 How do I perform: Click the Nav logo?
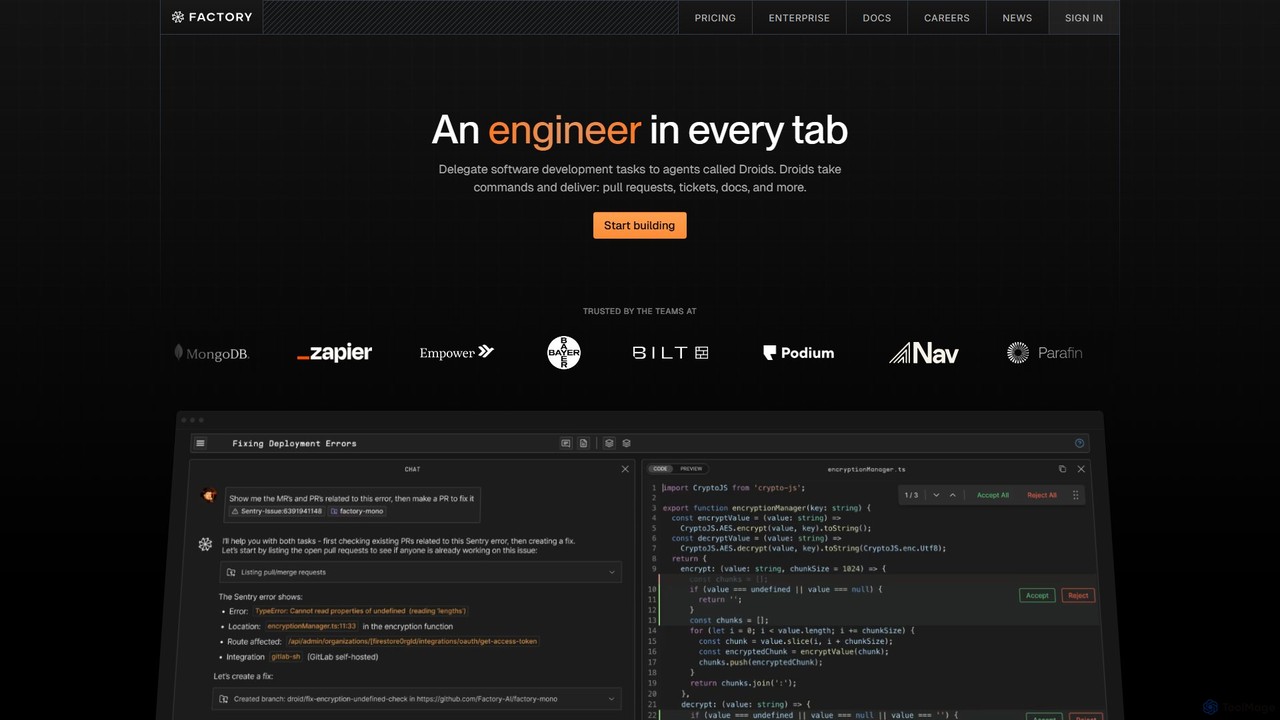click(x=924, y=352)
